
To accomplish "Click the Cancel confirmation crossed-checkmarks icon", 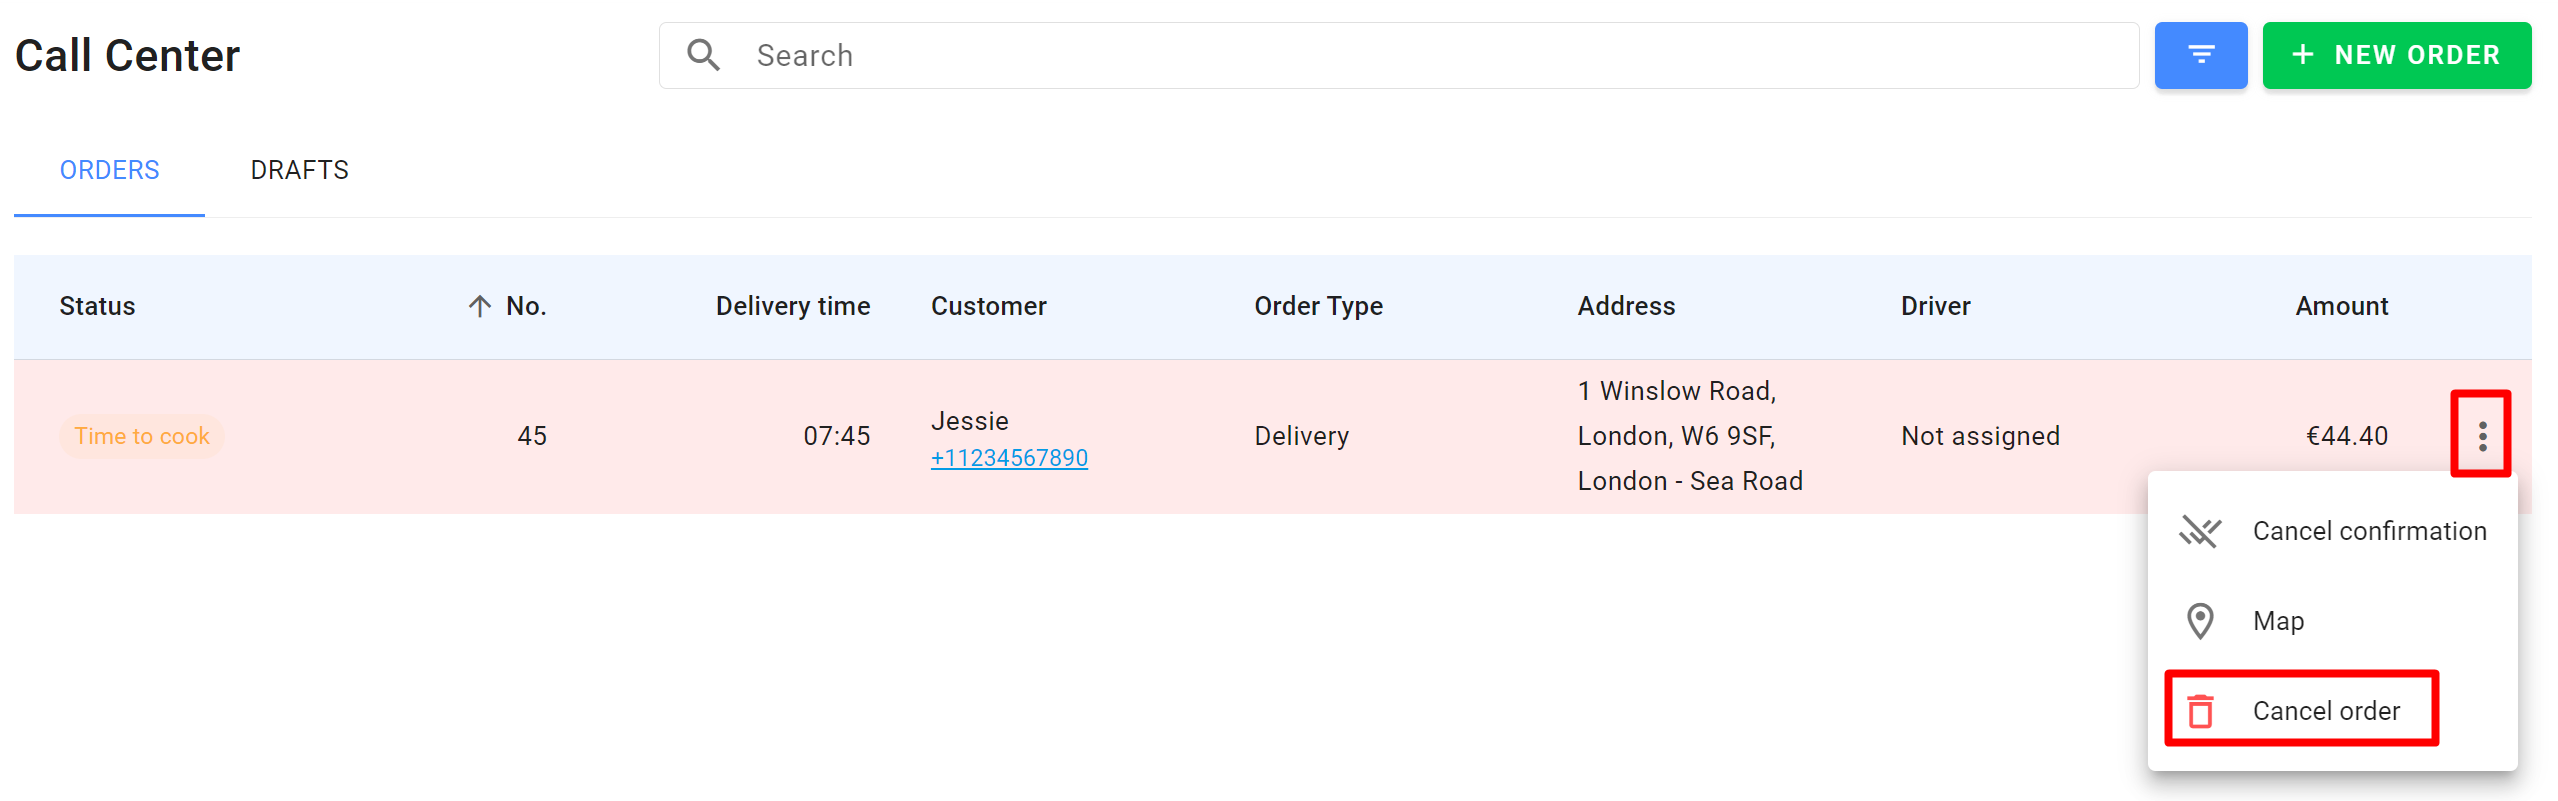I will tap(2200, 531).
